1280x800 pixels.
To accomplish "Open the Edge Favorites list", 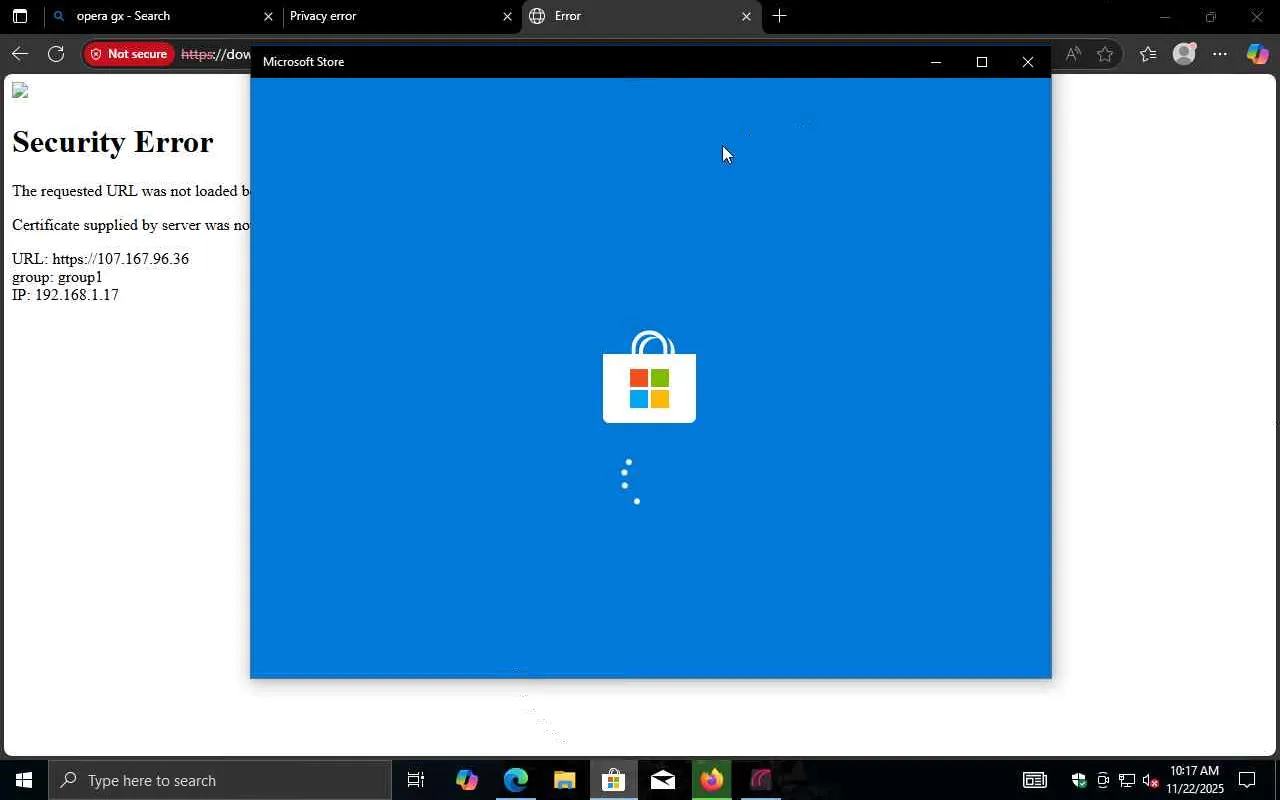I will pyautogui.click(x=1148, y=54).
